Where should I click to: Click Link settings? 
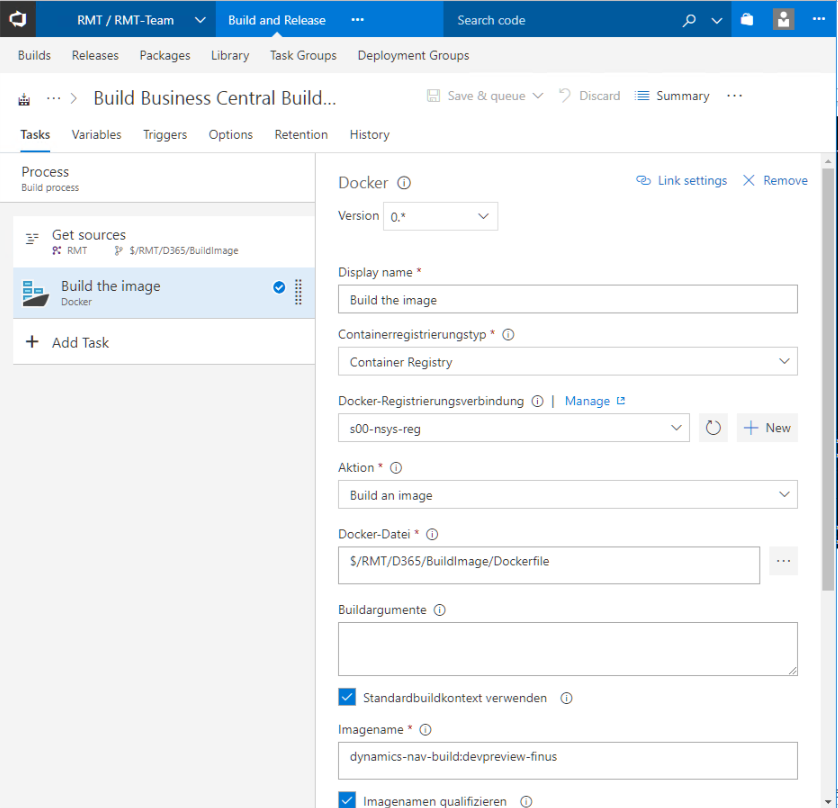(681, 181)
